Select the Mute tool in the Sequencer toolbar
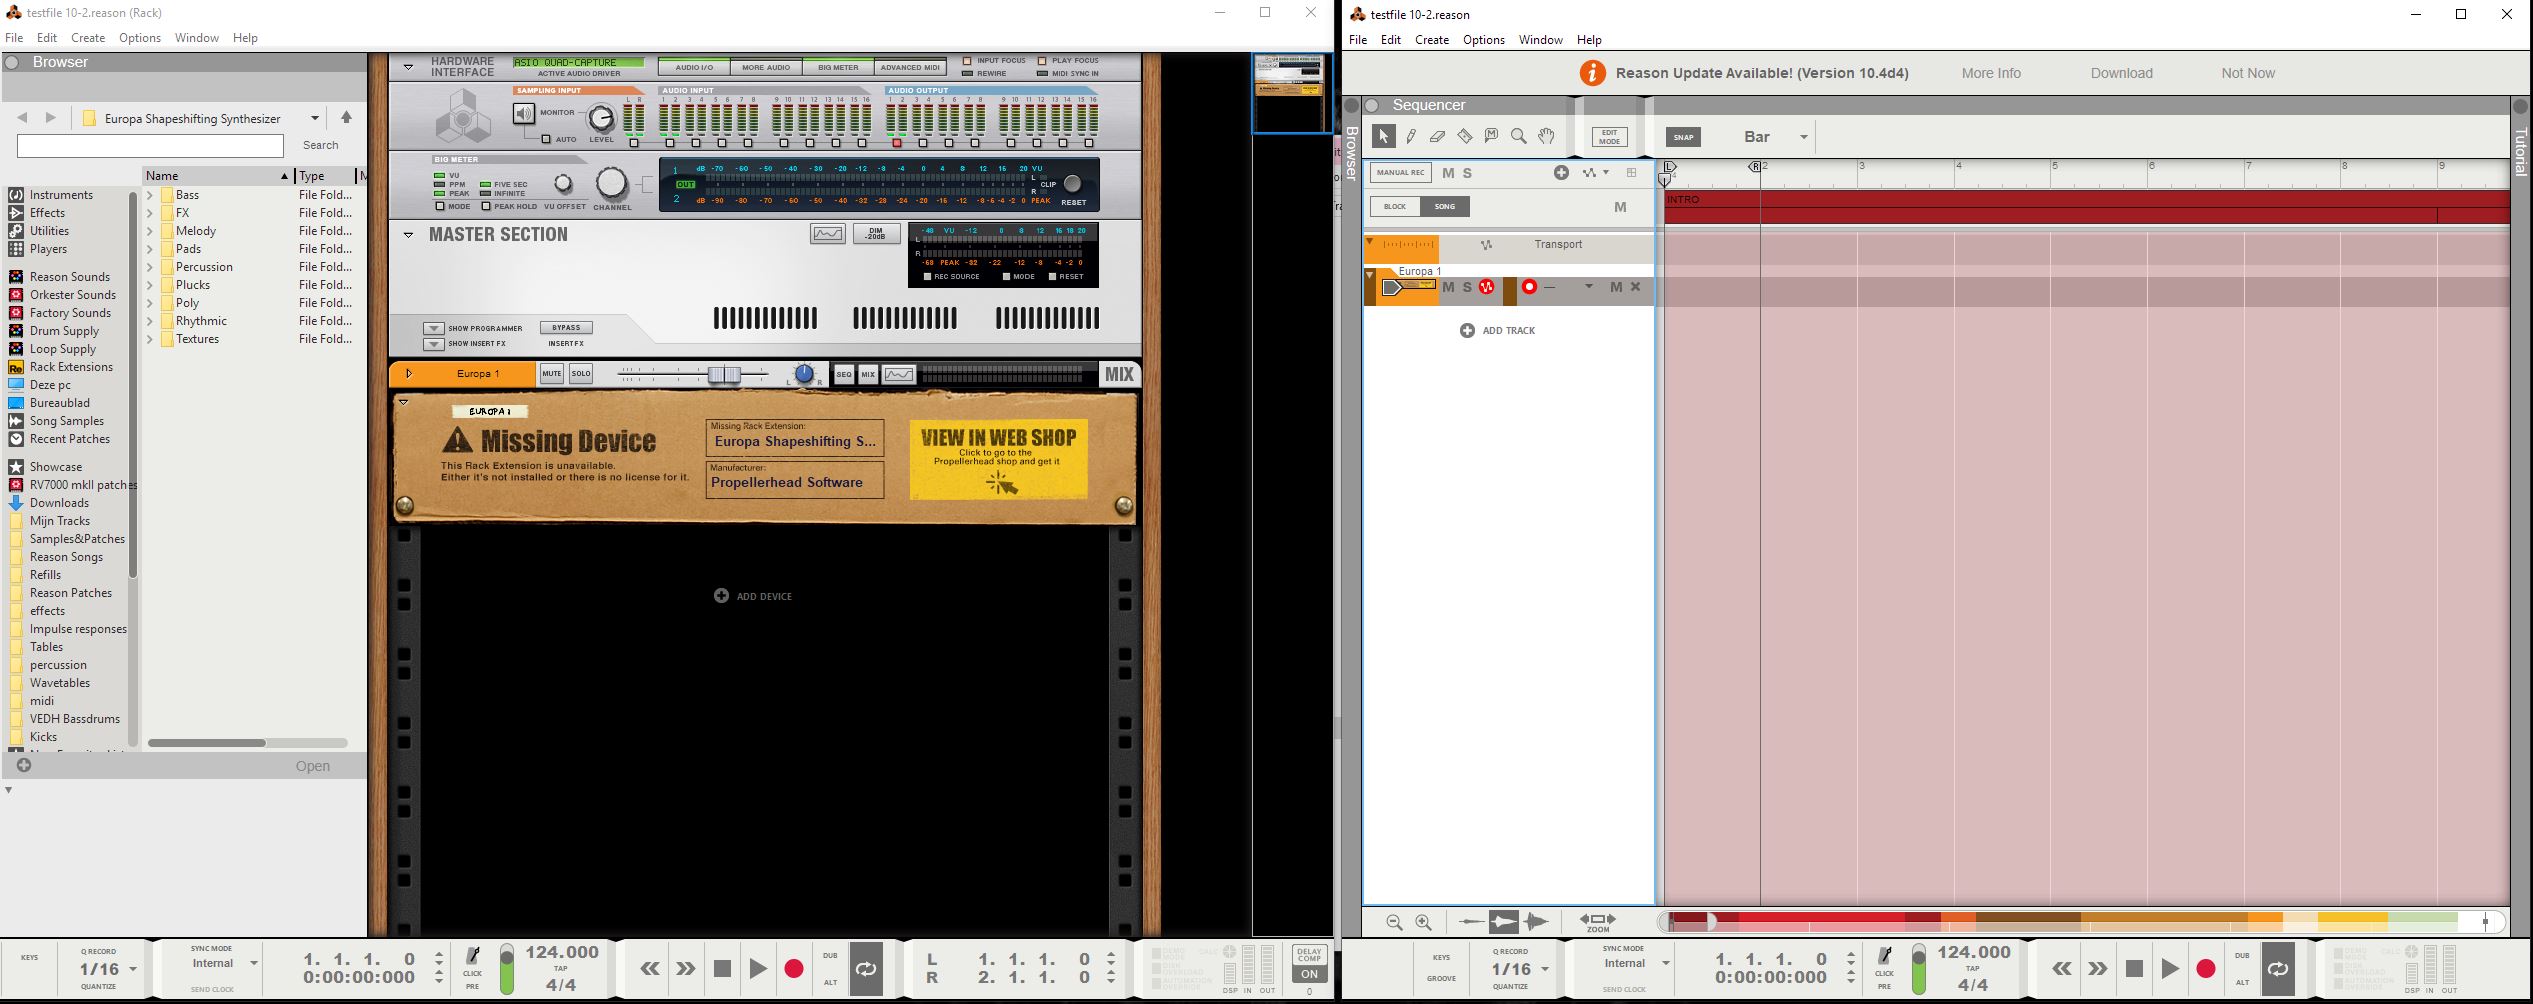The width and height of the screenshot is (2533, 1004). point(1491,136)
